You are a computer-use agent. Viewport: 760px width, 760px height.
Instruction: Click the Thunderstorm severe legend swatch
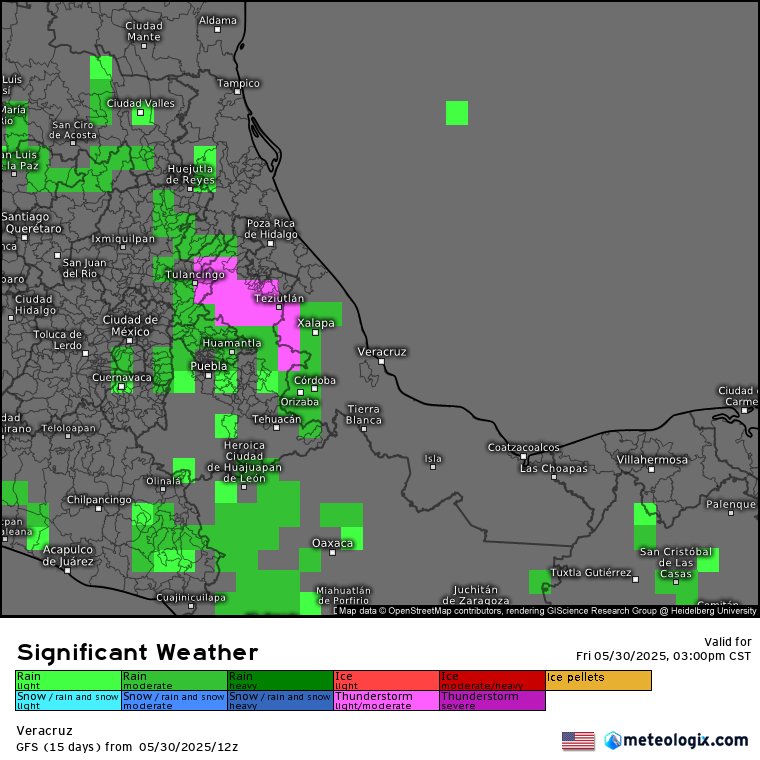[493, 701]
